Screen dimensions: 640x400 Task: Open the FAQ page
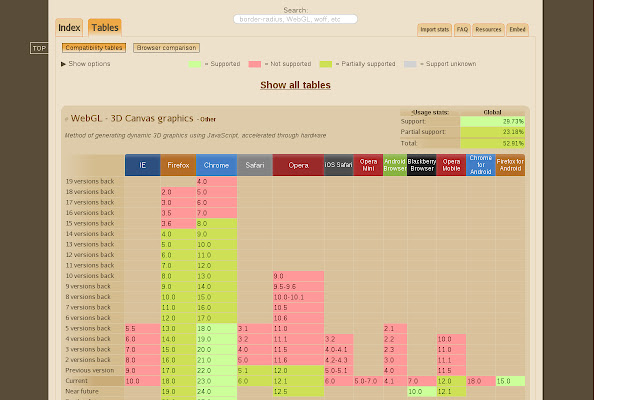462,30
